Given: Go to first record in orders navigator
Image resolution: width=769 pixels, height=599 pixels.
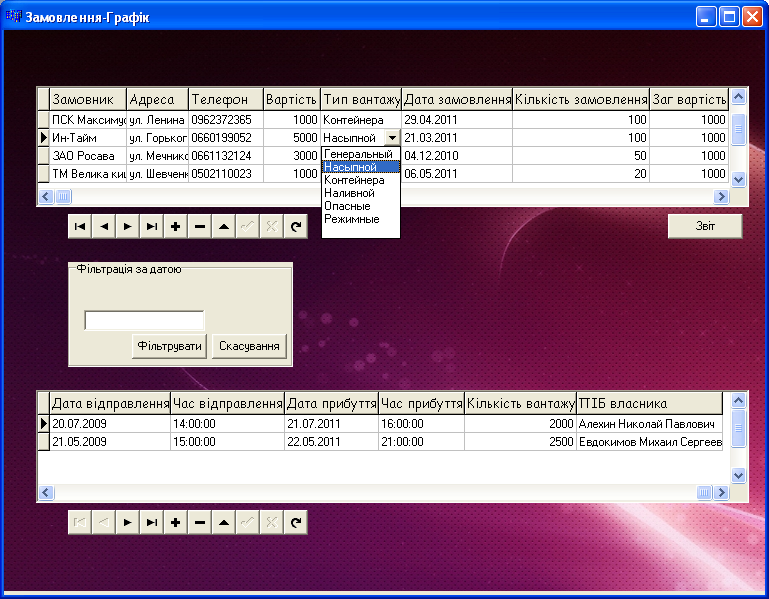Looking at the screenshot, I should click(80, 227).
